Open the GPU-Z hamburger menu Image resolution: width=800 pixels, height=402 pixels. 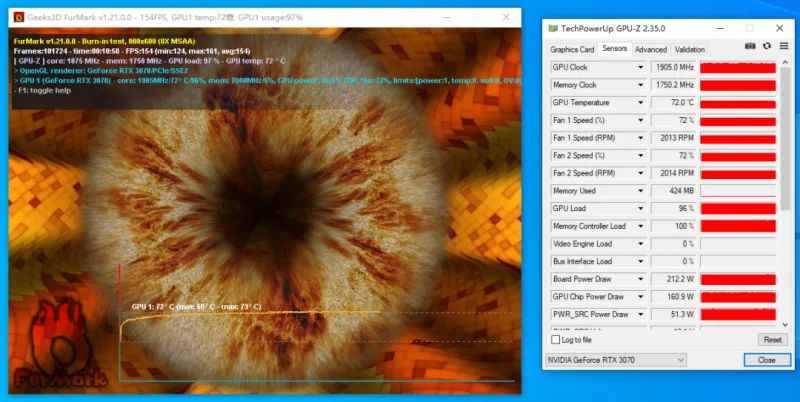pos(784,46)
